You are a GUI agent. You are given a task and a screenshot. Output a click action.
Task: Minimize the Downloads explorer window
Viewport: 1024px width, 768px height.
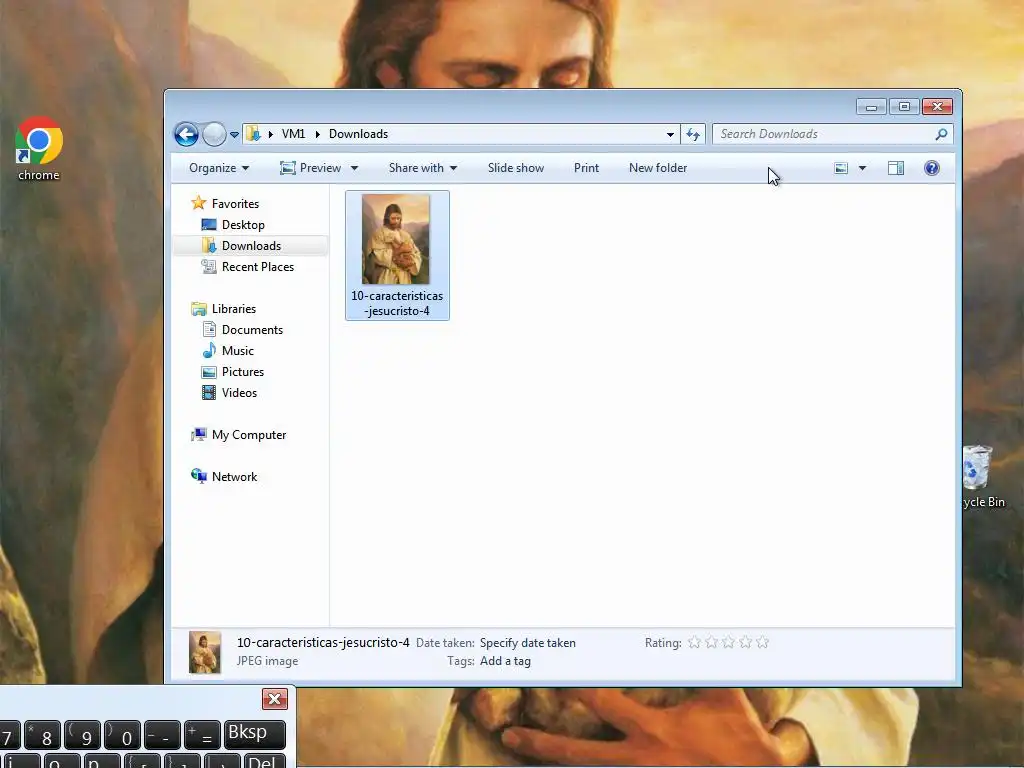coord(871,106)
